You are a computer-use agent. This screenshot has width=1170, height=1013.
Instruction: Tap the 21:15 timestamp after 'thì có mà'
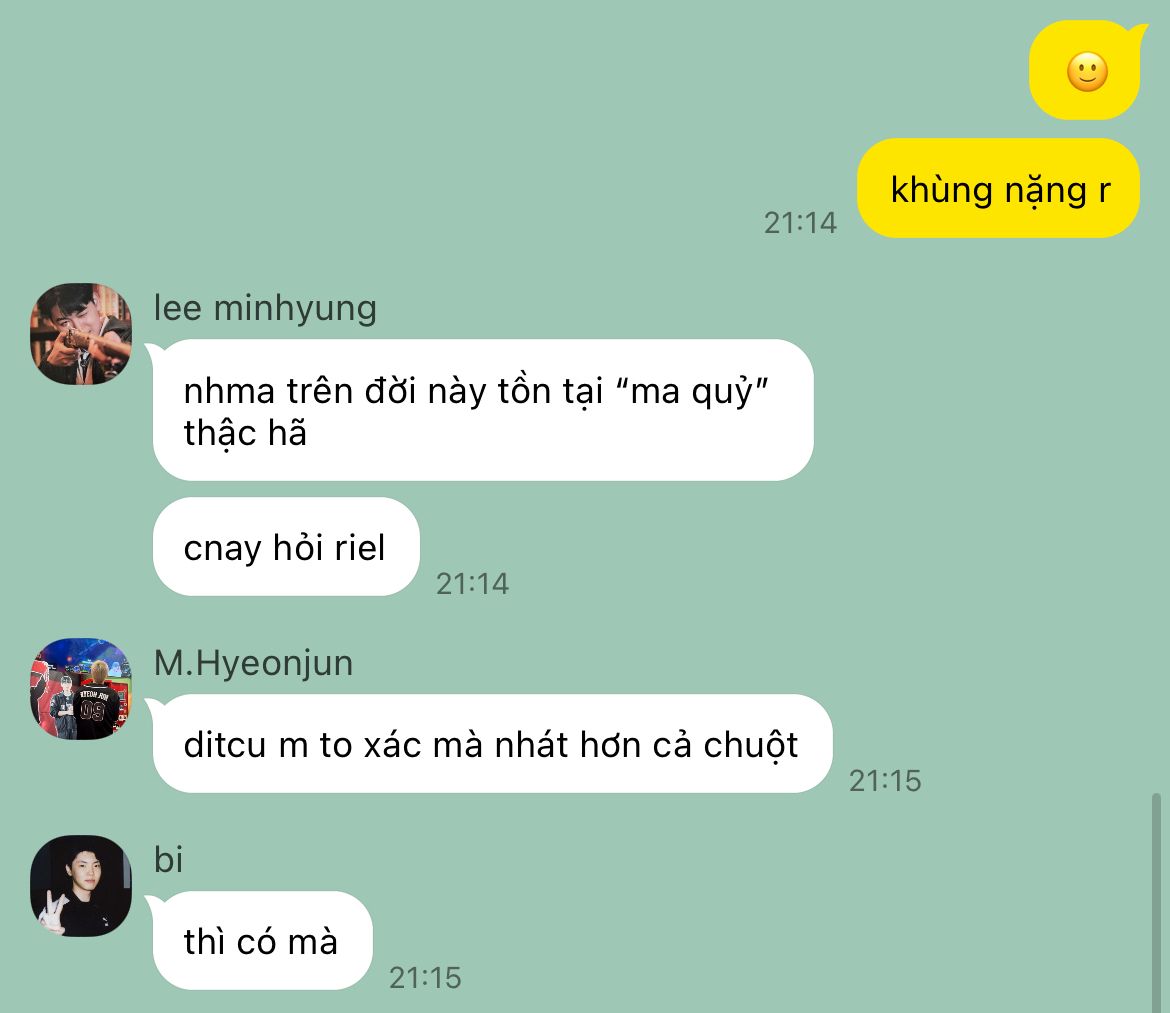(425, 977)
